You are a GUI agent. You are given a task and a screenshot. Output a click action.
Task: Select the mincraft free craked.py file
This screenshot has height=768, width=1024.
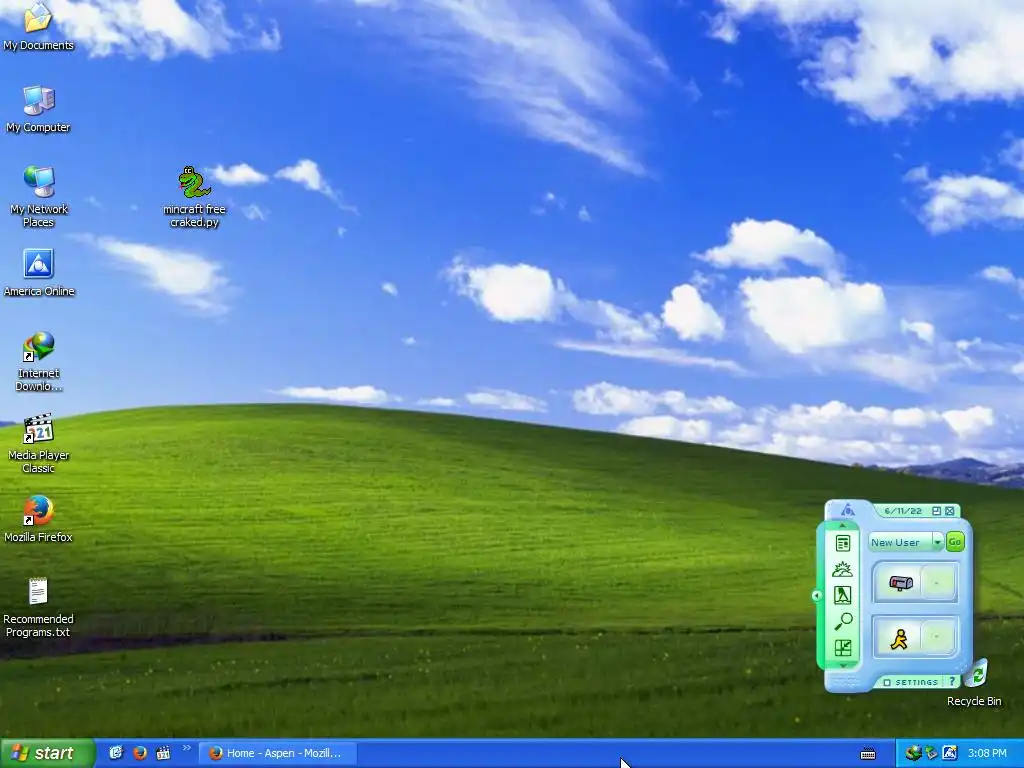(195, 197)
